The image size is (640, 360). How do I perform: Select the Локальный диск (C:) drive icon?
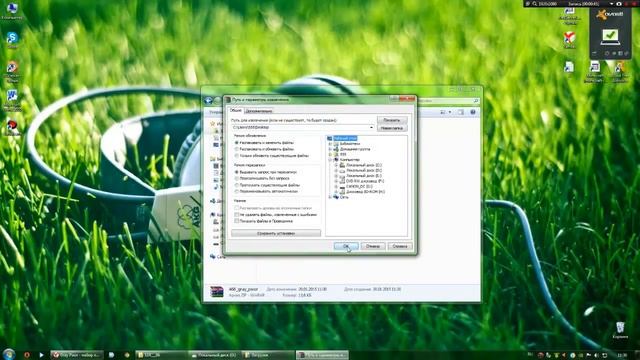point(342,165)
